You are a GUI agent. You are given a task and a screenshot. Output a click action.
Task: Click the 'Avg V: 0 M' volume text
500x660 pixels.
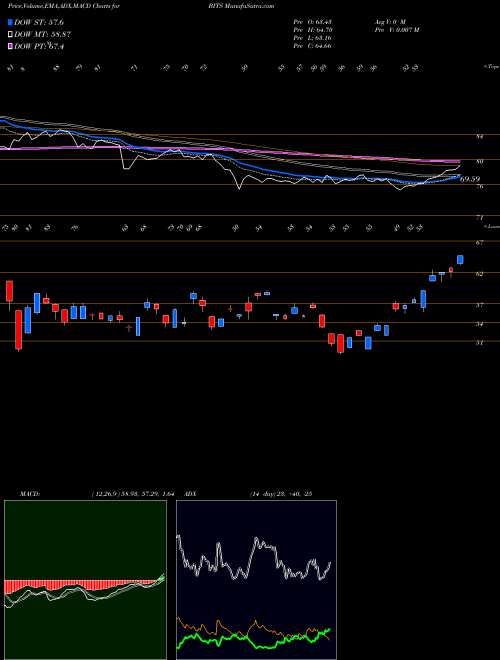tap(389, 21)
